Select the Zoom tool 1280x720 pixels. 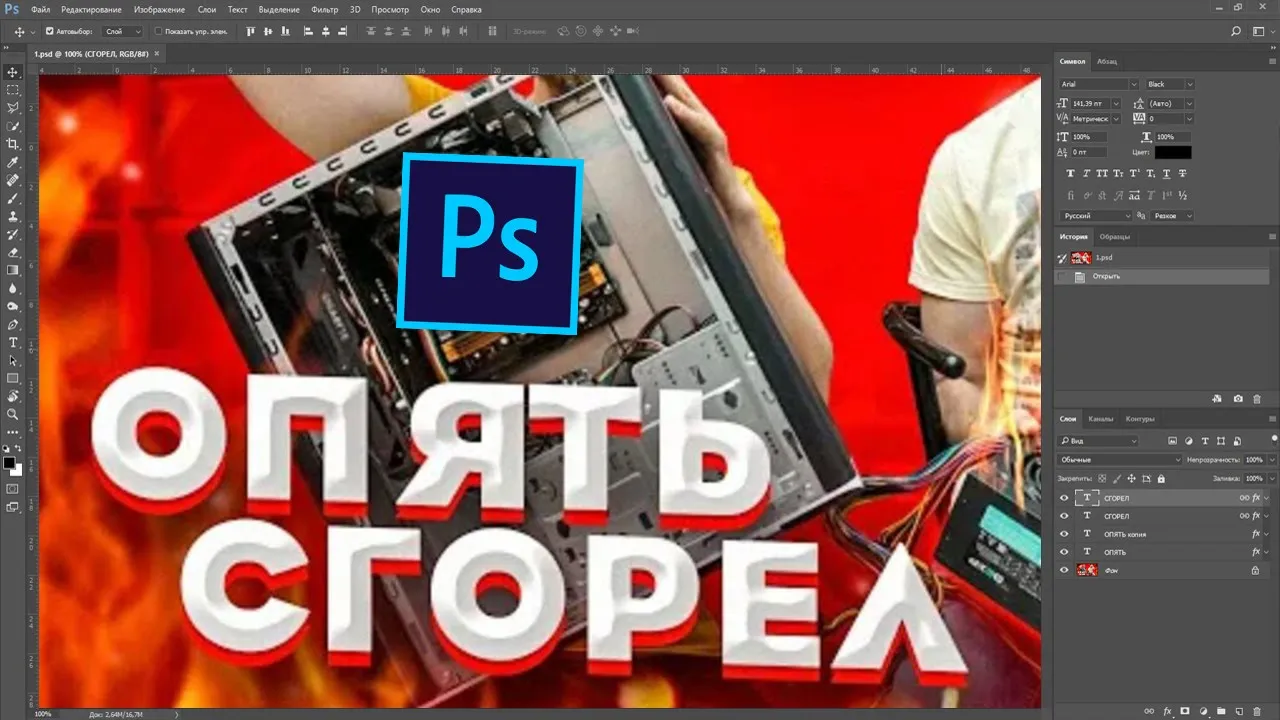click(x=13, y=414)
